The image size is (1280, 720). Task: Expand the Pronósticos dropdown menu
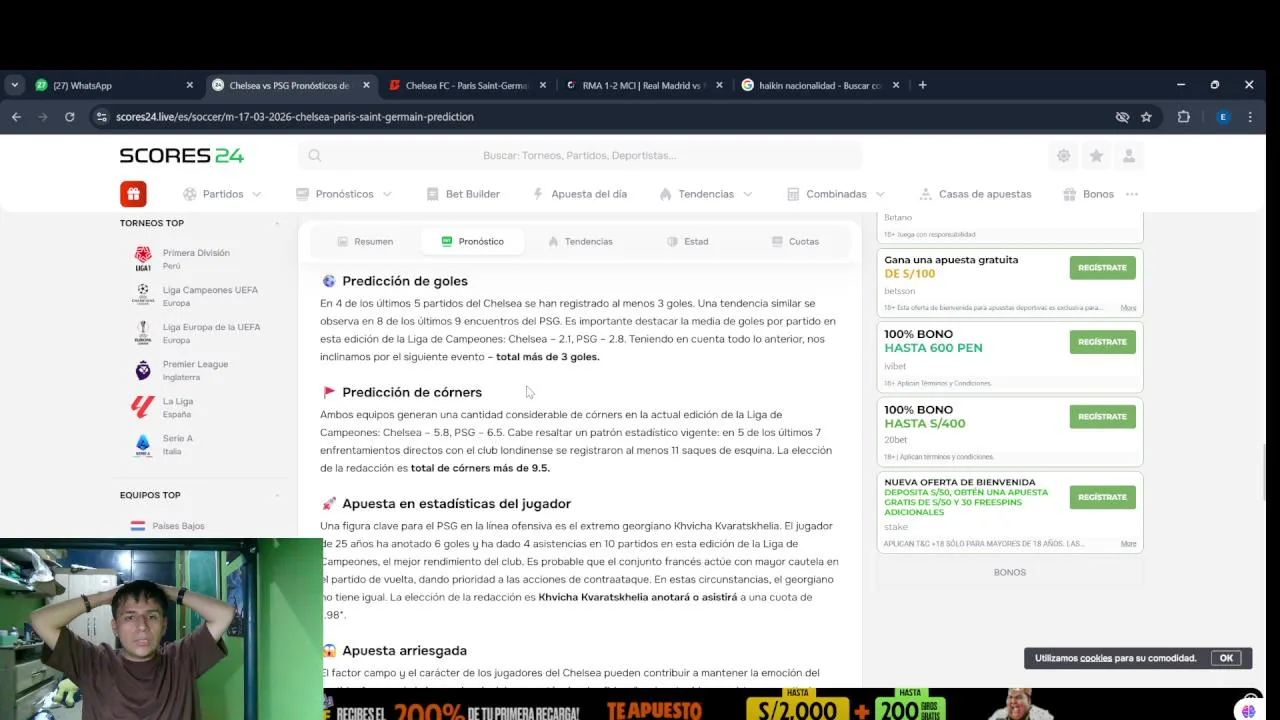[x=387, y=194]
